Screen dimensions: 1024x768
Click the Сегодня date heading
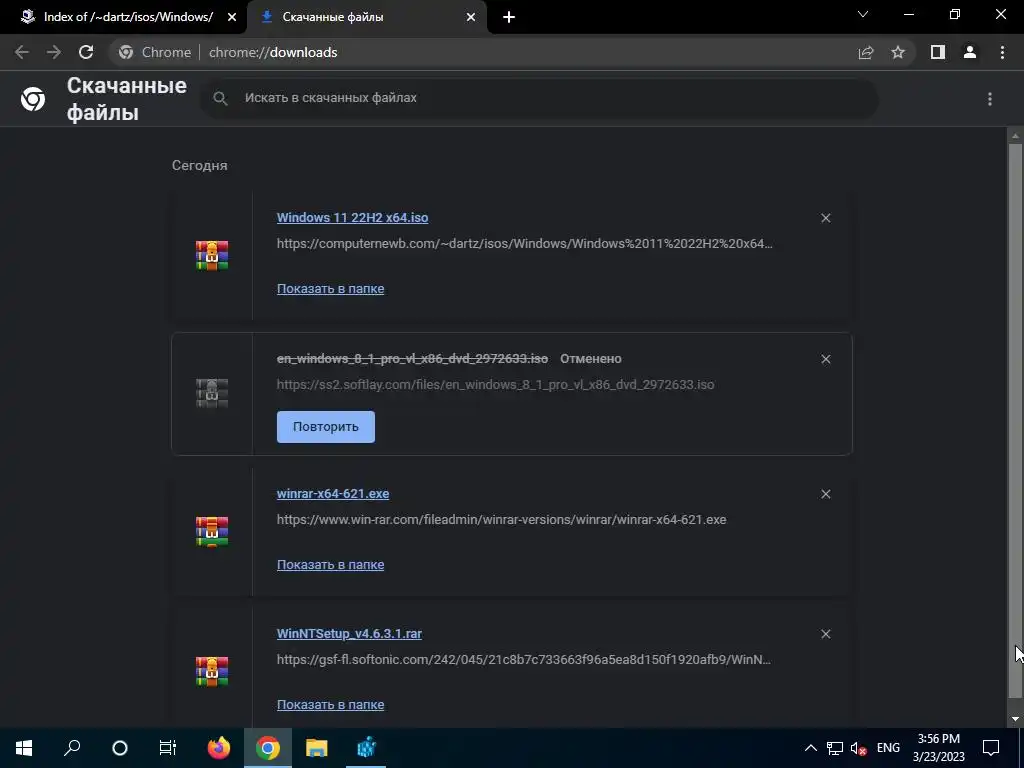(200, 165)
